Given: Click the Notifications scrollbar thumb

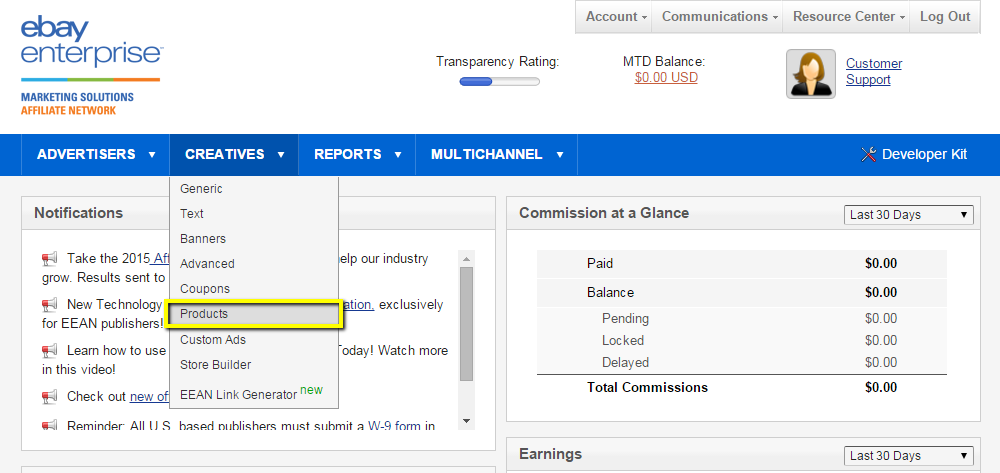Looking at the screenshot, I should point(466,324).
